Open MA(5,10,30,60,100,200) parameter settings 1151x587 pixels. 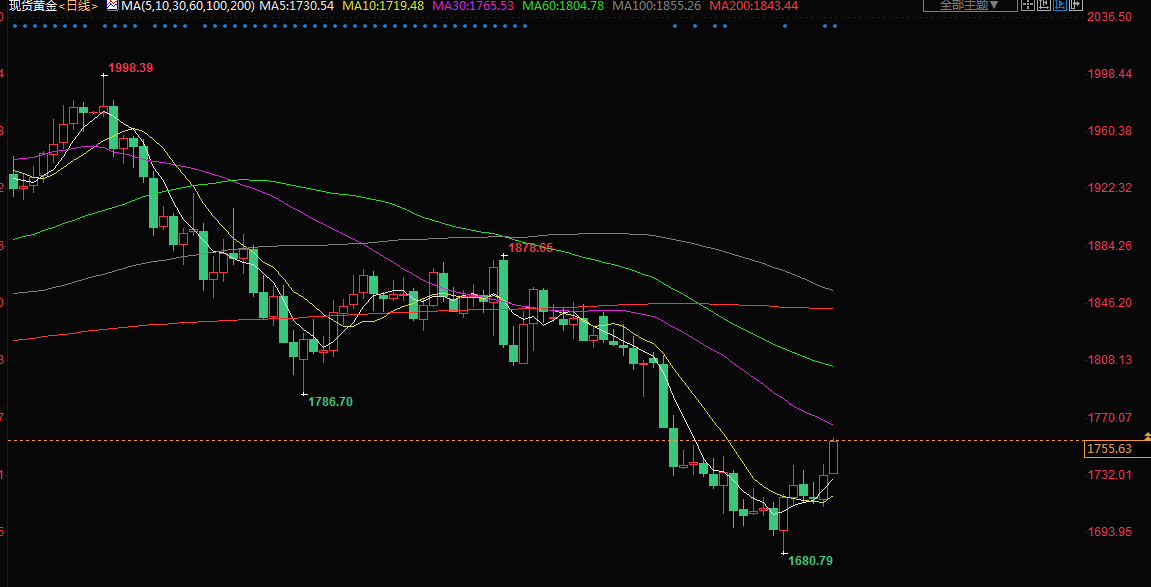[x=180, y=6]
